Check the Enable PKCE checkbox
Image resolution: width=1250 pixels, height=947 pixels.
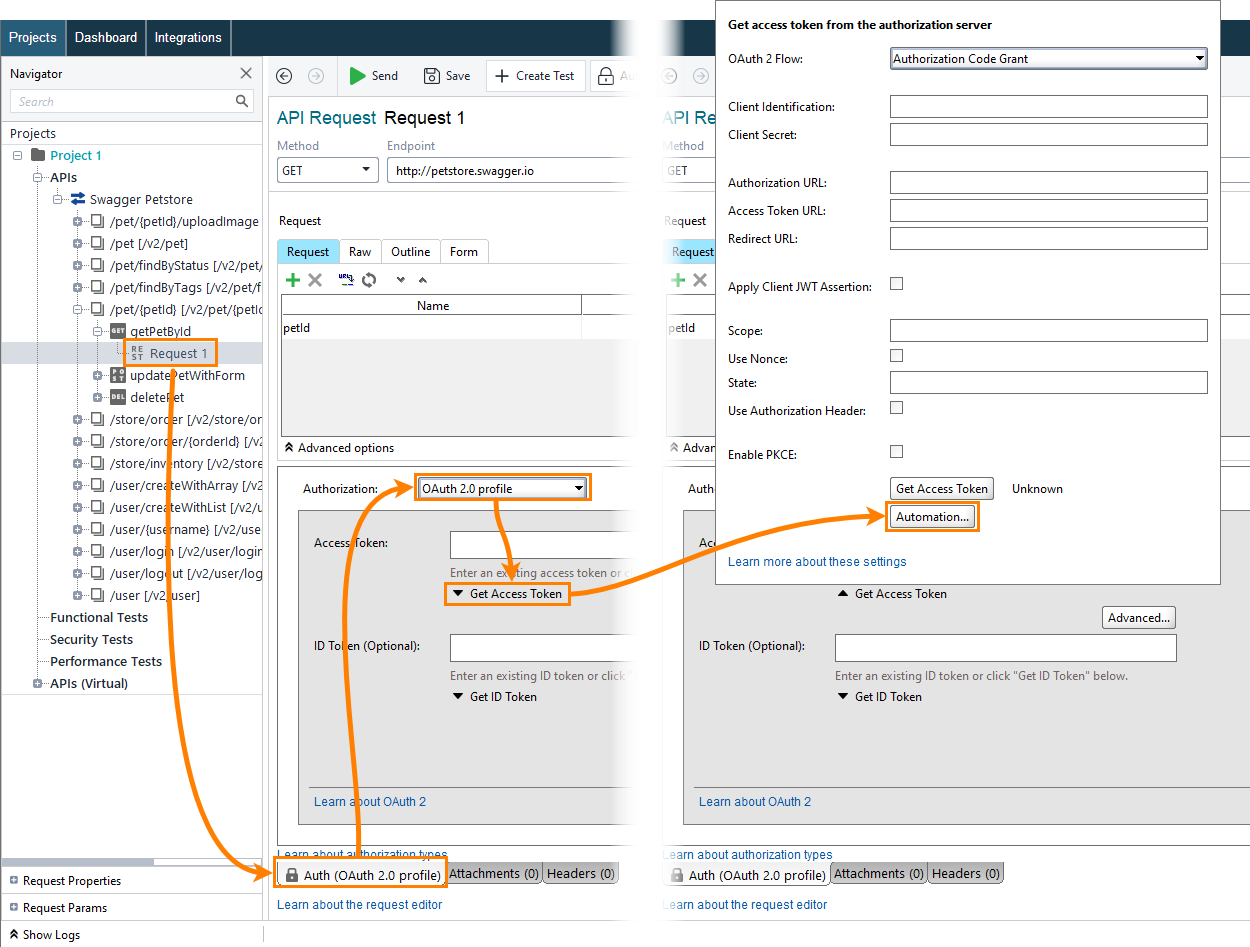coord(897,452)
